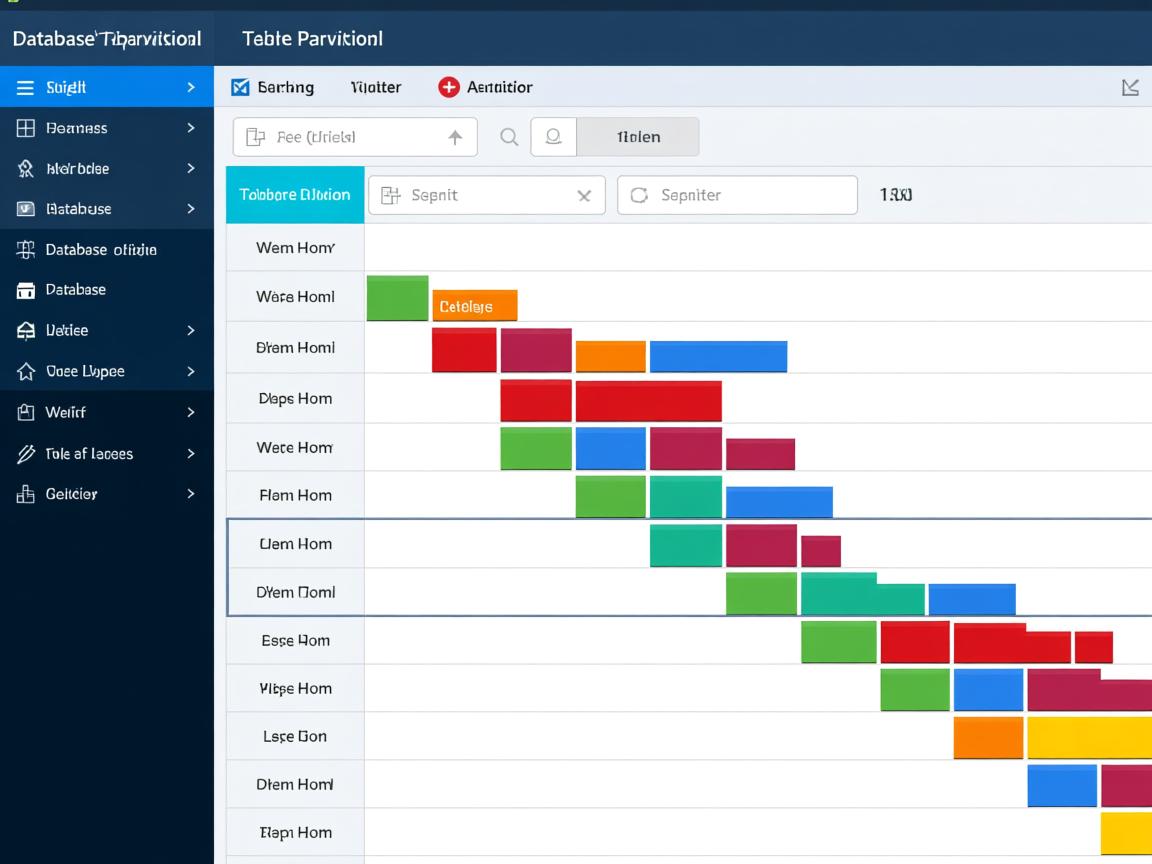Click the grid icon next to Beaneass
This screenshot has height=864, width=1152.
coord(26,128)
